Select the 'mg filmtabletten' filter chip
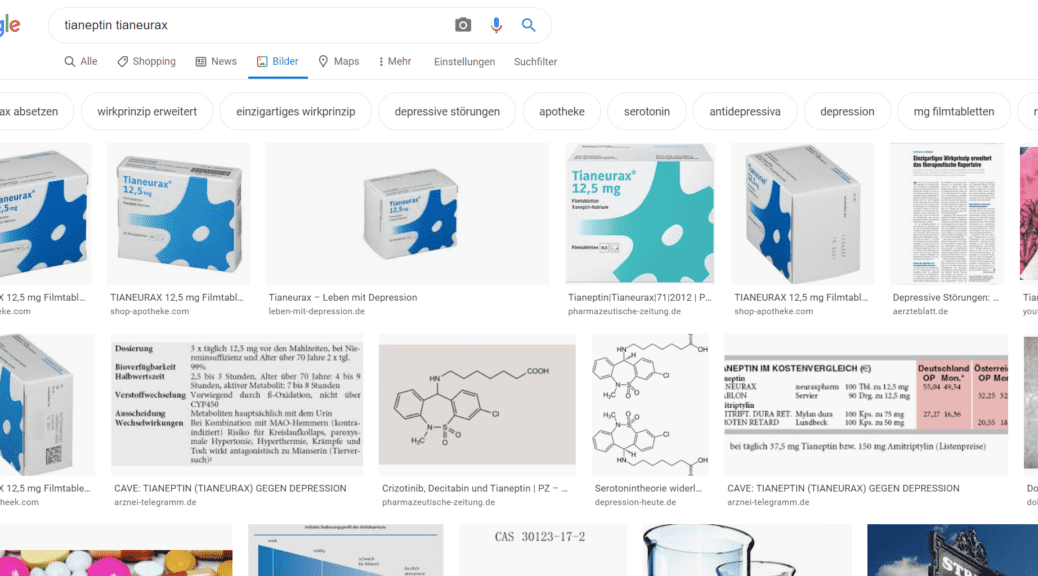The width and height of the screenshot is (1038, 576). 954,111
